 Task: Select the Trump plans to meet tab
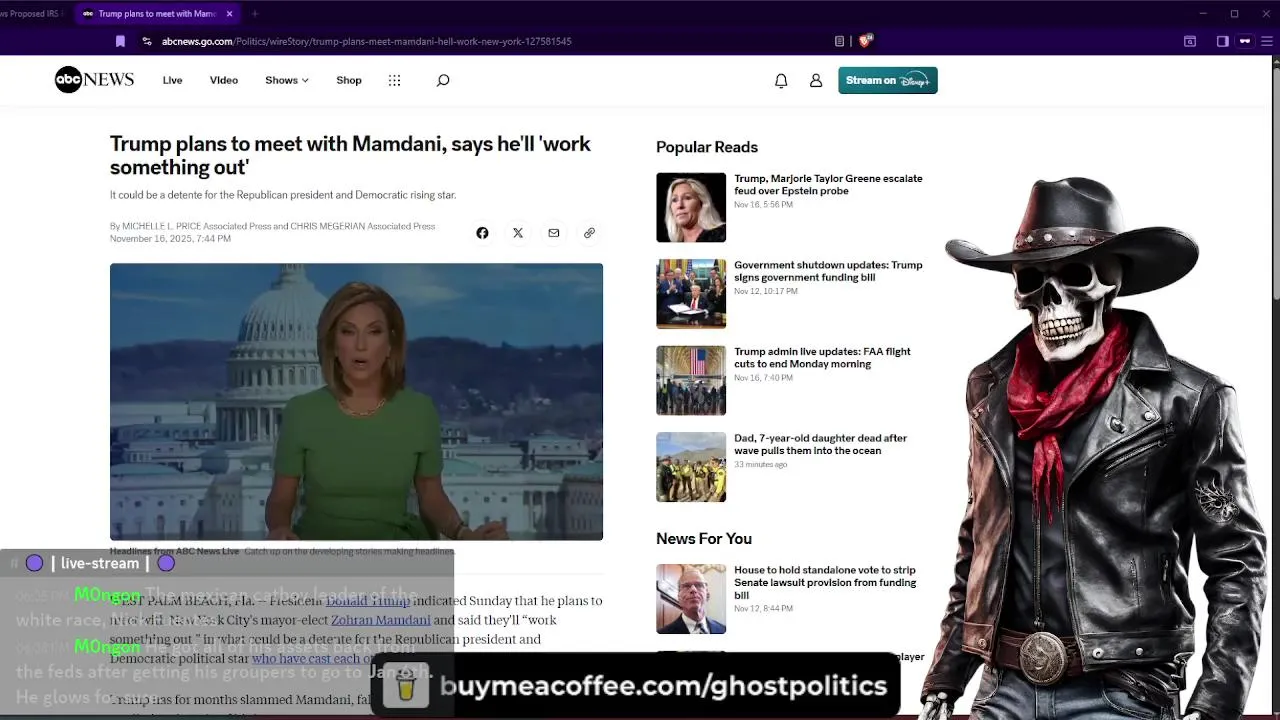pyautogui.click(x=156, y=14)
